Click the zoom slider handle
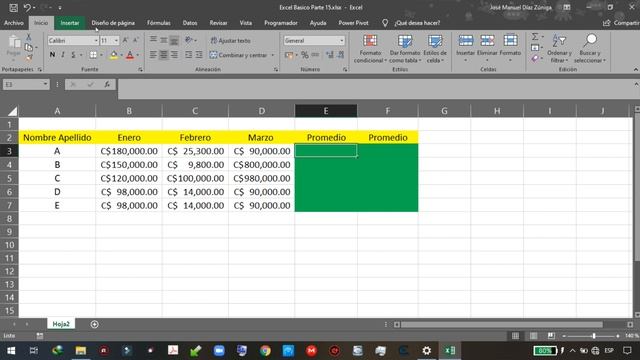This screenshot has height=360, width=640. (594, 336)
